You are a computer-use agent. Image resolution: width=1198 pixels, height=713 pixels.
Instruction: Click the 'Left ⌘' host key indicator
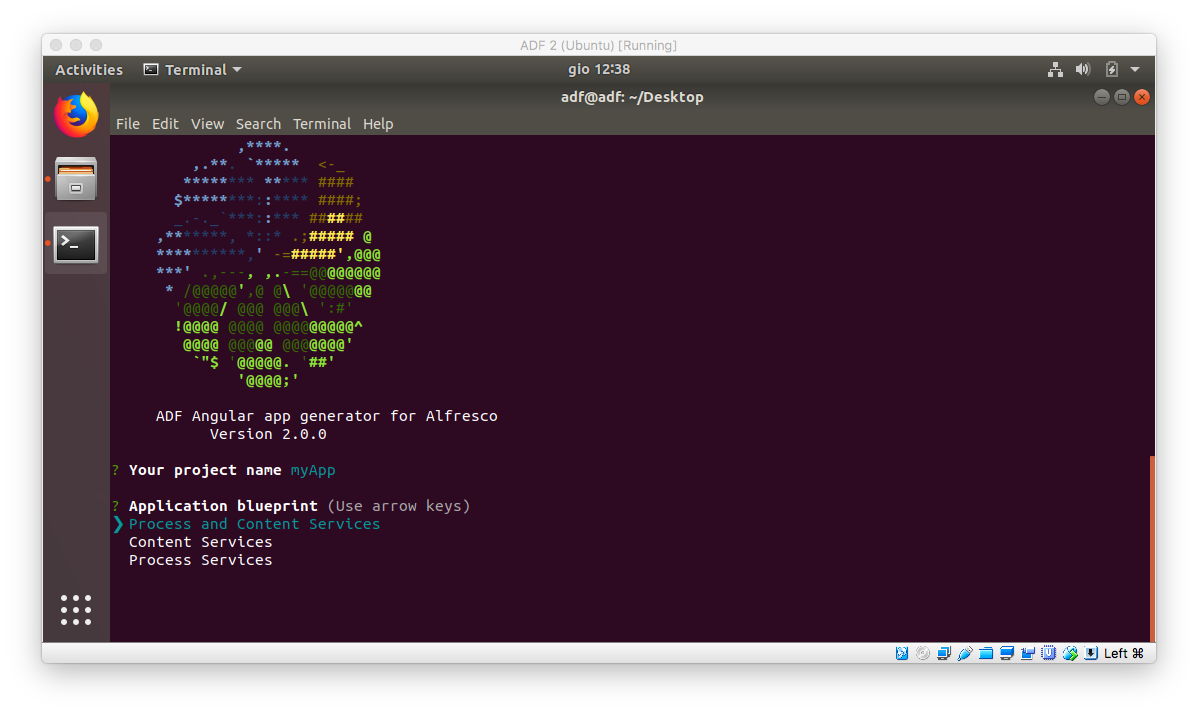coord(1124,653)
